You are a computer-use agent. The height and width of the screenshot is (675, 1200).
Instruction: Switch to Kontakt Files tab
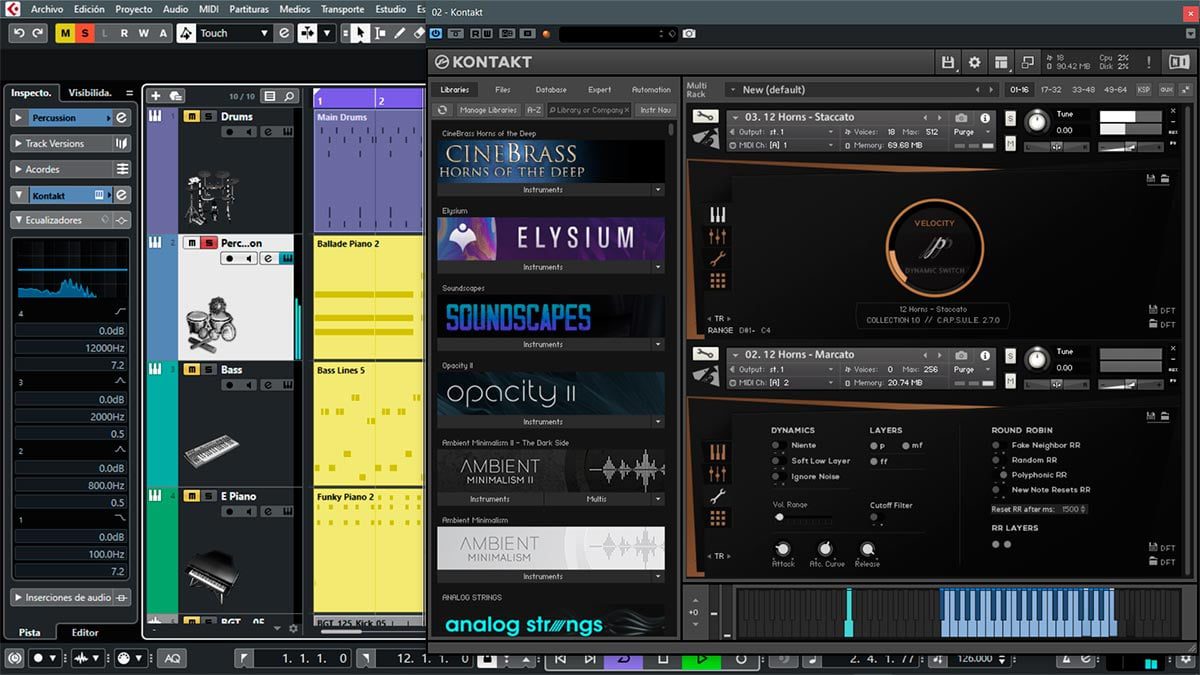[x=503, y=90]
